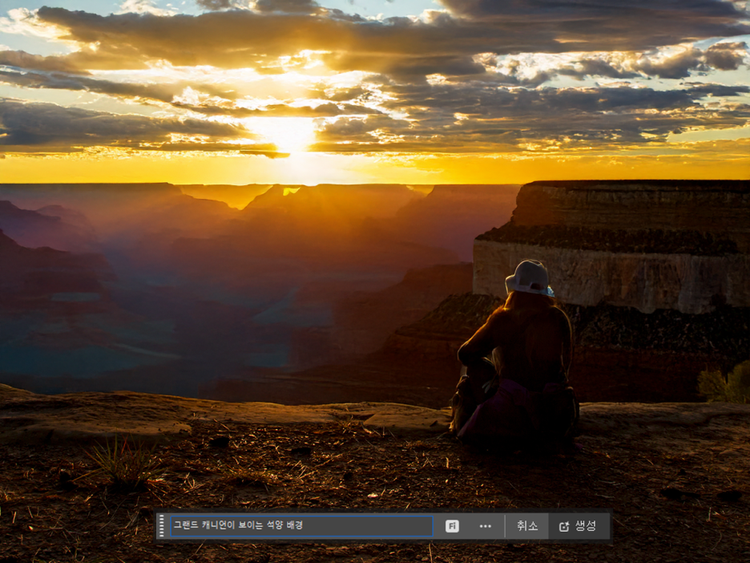
Task: Click the generative fill prompt text field
Action: pos(302,526)
